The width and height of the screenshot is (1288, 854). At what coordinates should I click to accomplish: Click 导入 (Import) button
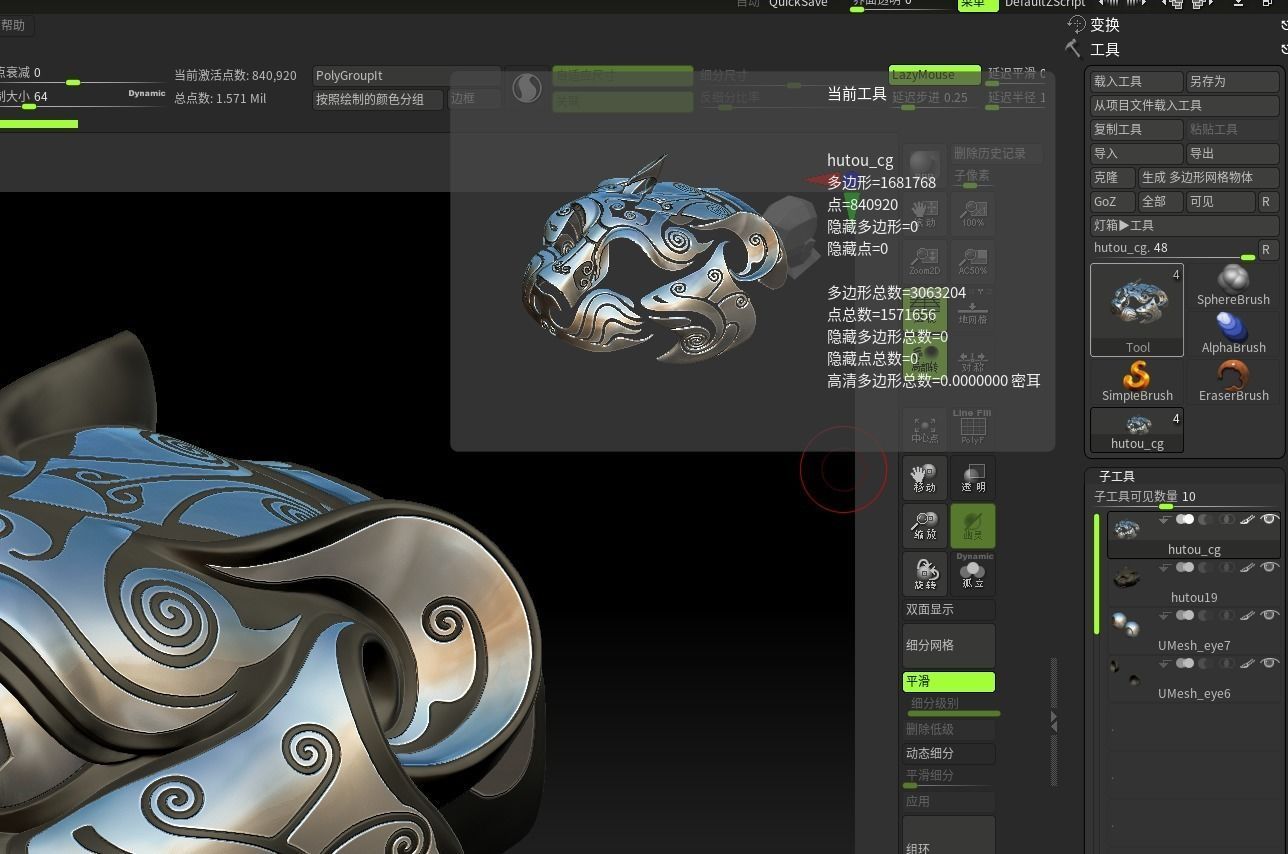(x=1137, y=153)
